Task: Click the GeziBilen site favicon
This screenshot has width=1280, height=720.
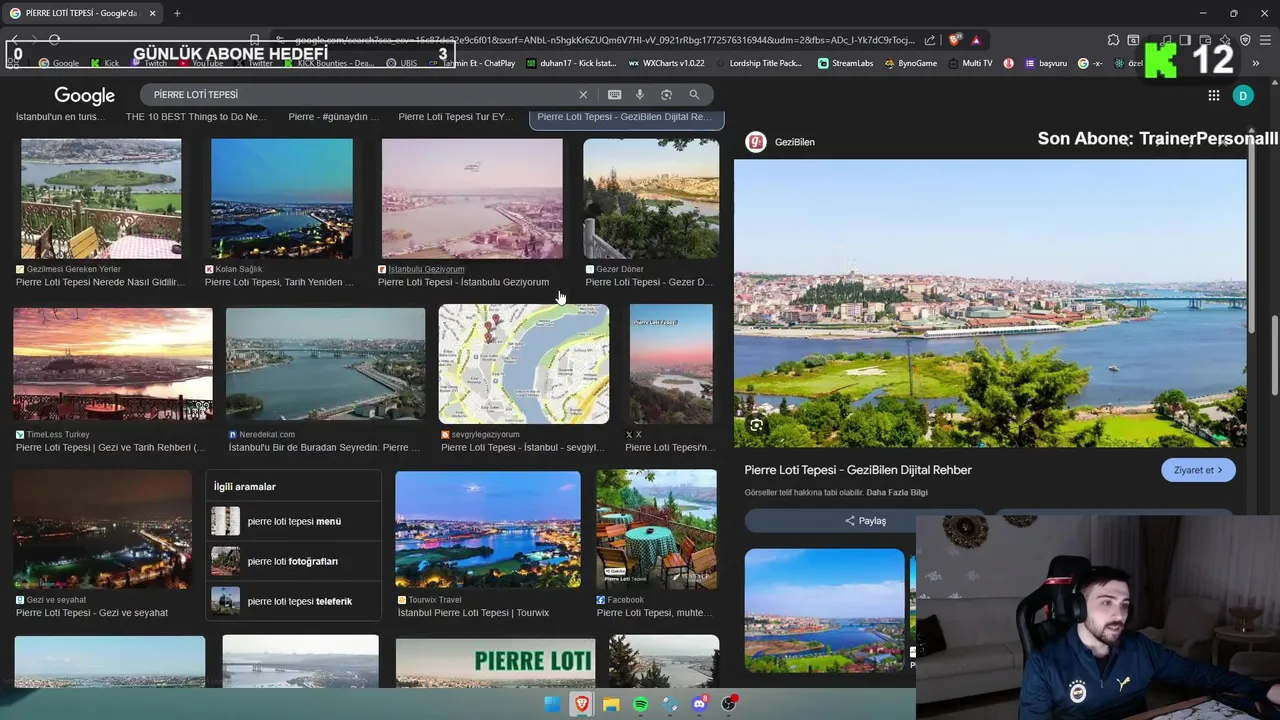Action: pos(755,142)
